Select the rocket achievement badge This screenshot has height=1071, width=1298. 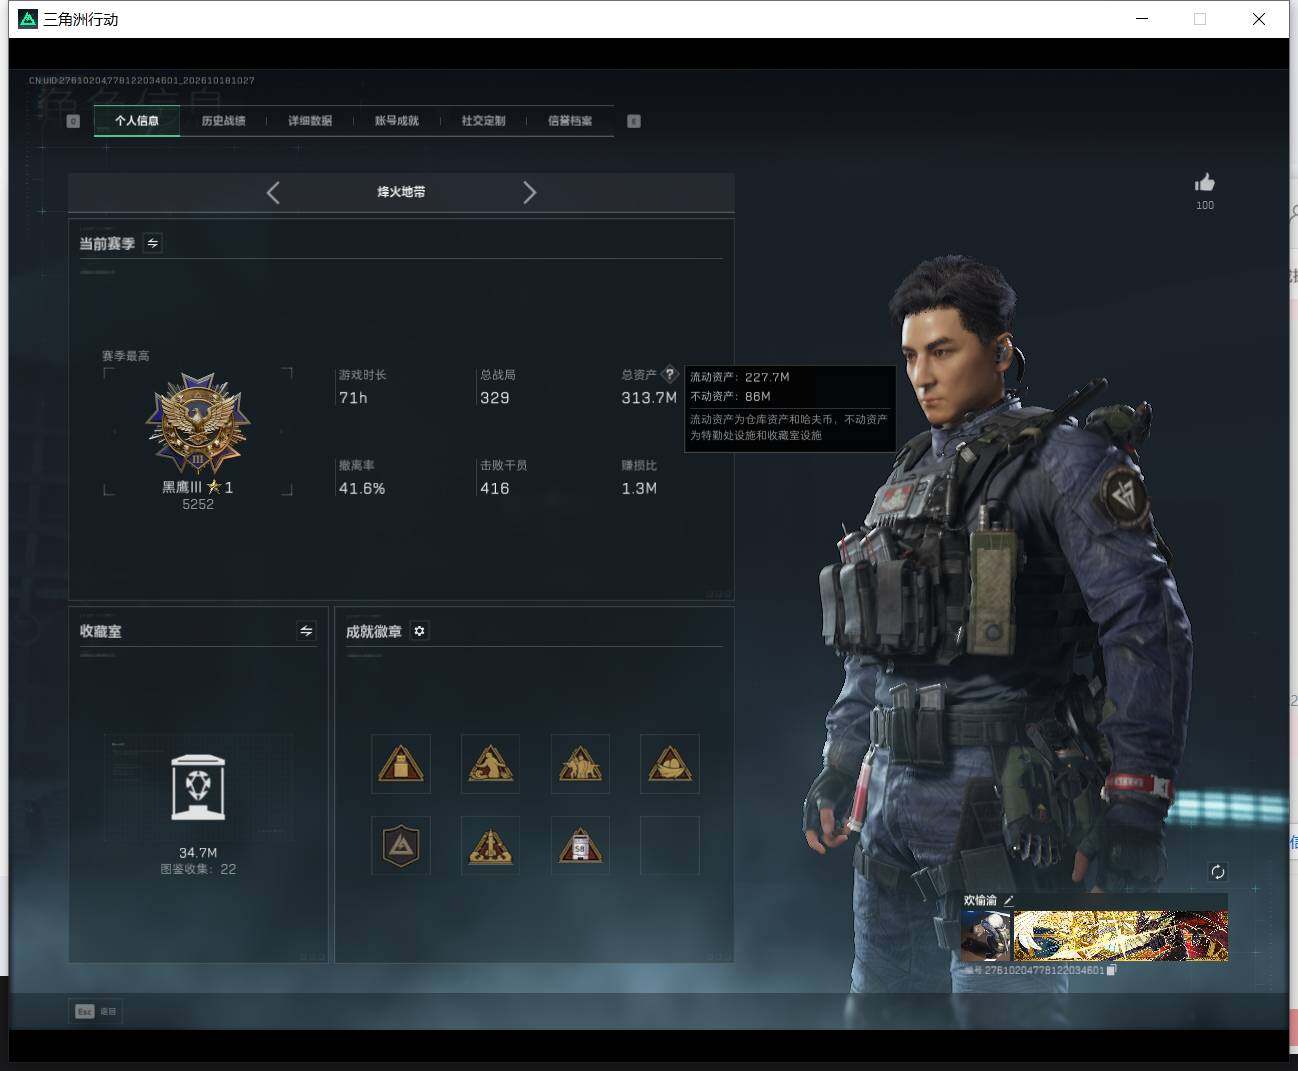(x=490, y=846)
